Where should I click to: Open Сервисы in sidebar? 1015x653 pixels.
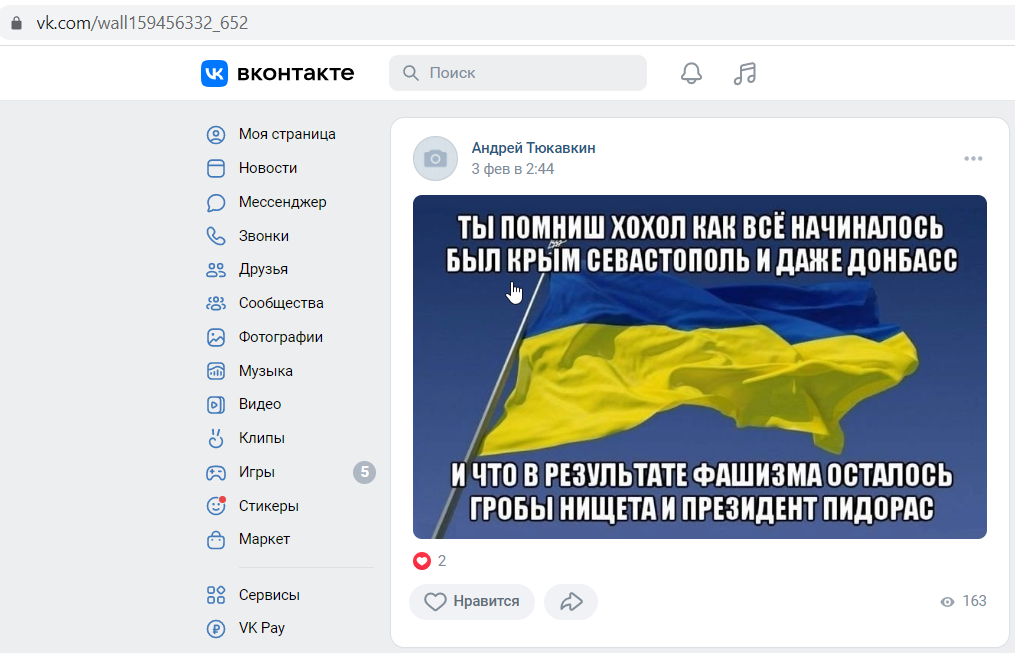click(x=287, y=595)
